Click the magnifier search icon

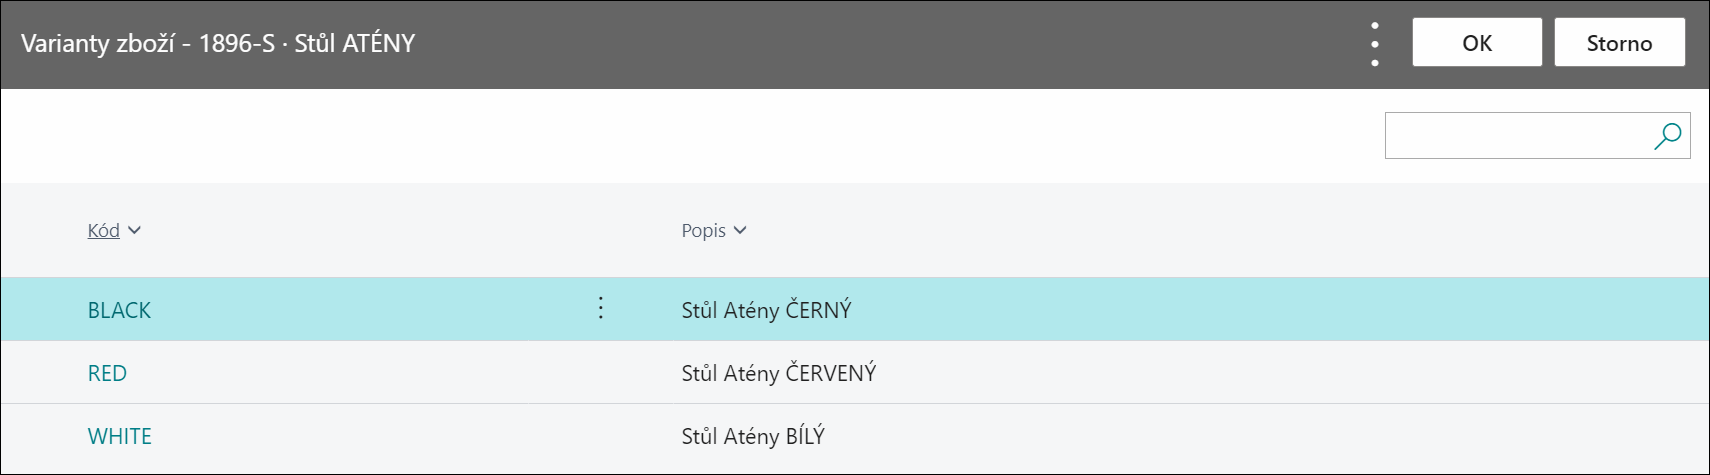(x=1667, y=136)
